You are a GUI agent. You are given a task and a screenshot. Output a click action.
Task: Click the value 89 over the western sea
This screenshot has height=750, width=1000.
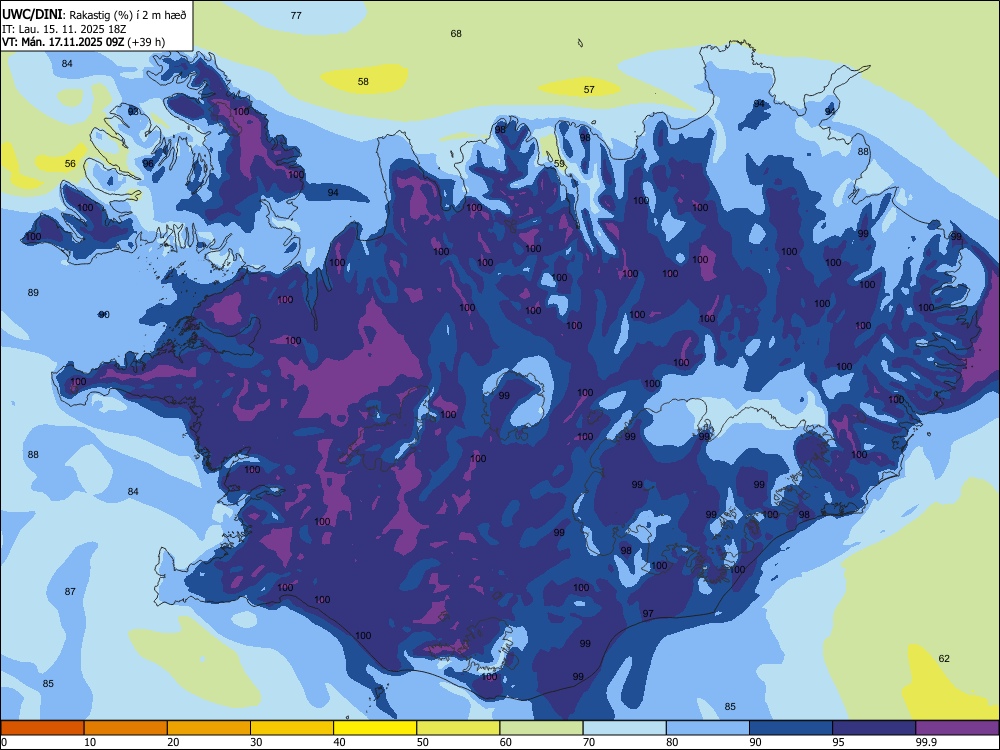(x=33, y=293)
